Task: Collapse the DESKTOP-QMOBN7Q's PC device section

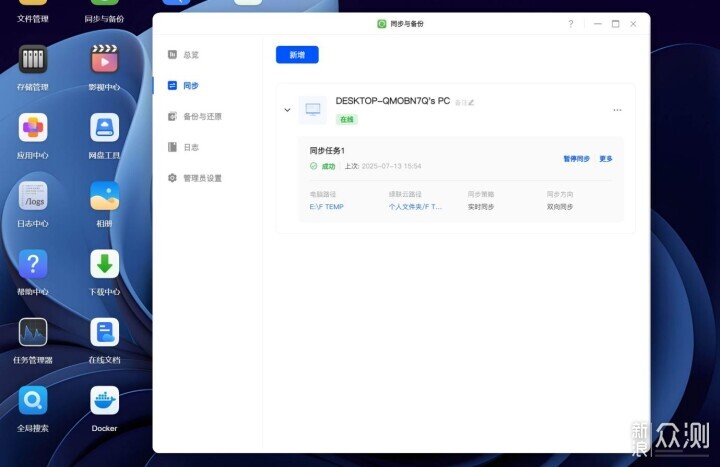Action: tap(287, 110)
